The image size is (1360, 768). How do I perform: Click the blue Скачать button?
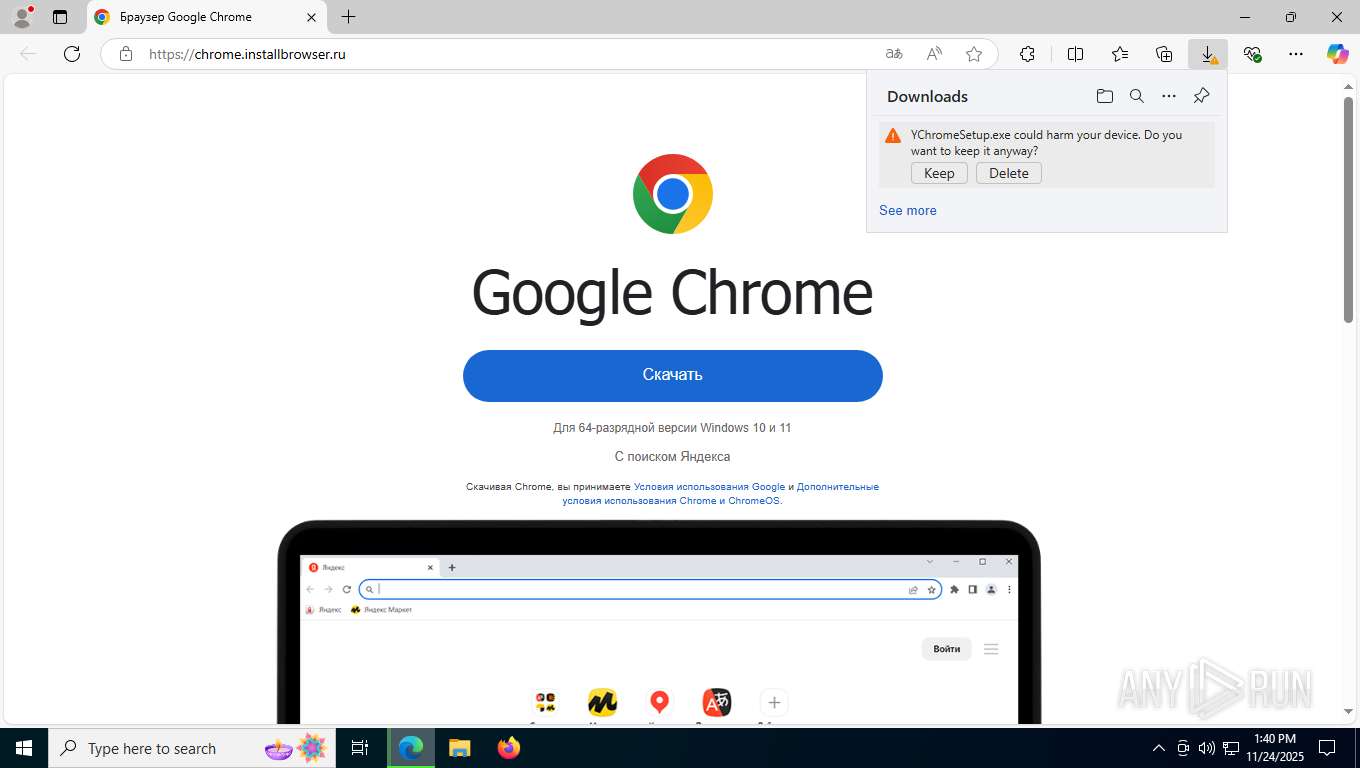pyautogui.click(x=673, y=376)
